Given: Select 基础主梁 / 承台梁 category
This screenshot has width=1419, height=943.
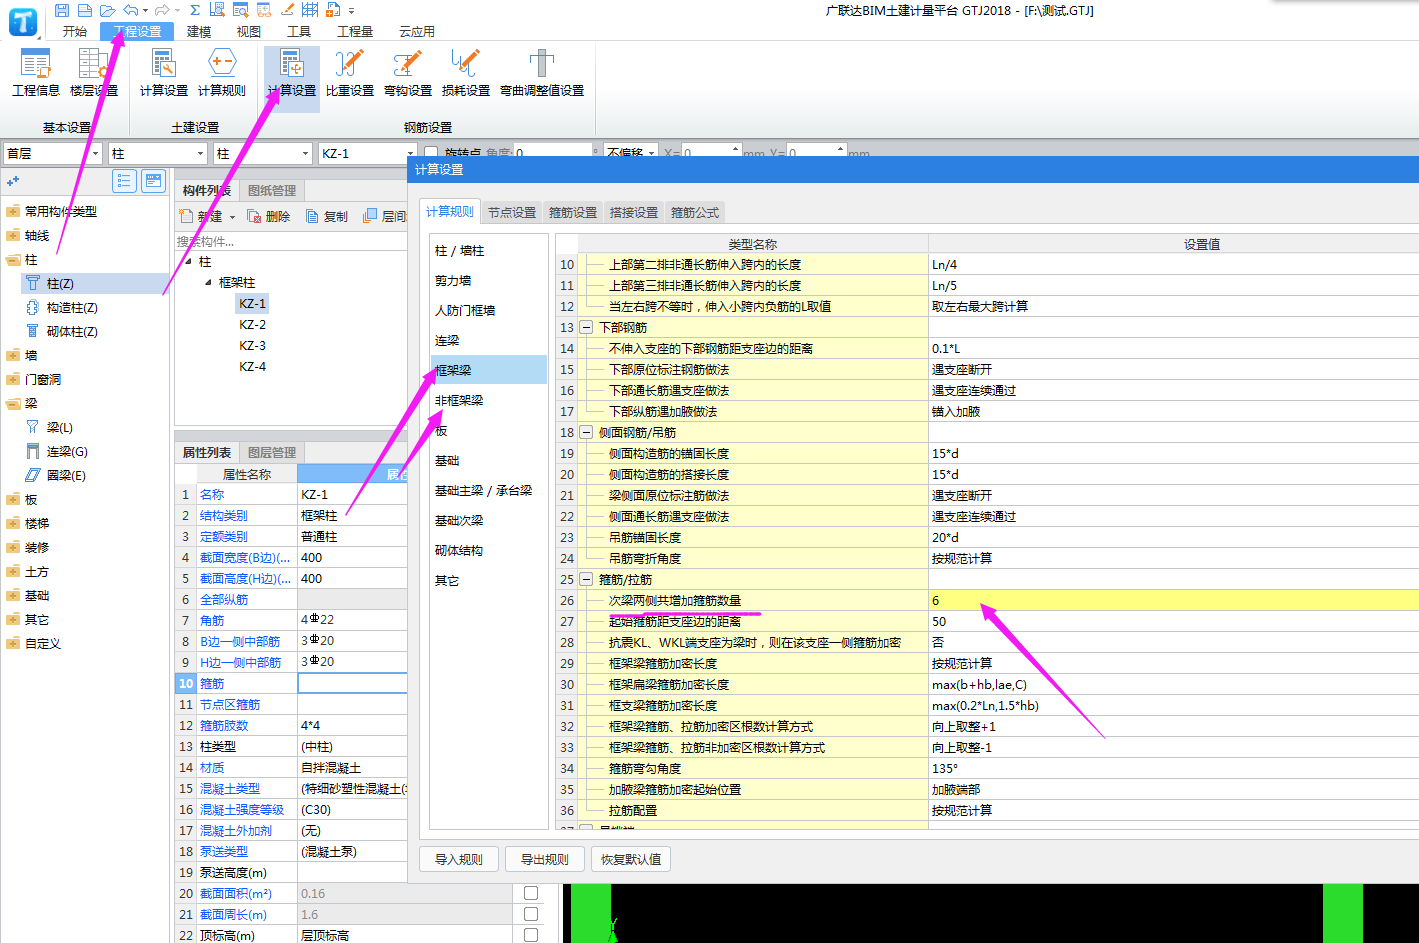Looking at the screenshot, I should click(488, 491).
